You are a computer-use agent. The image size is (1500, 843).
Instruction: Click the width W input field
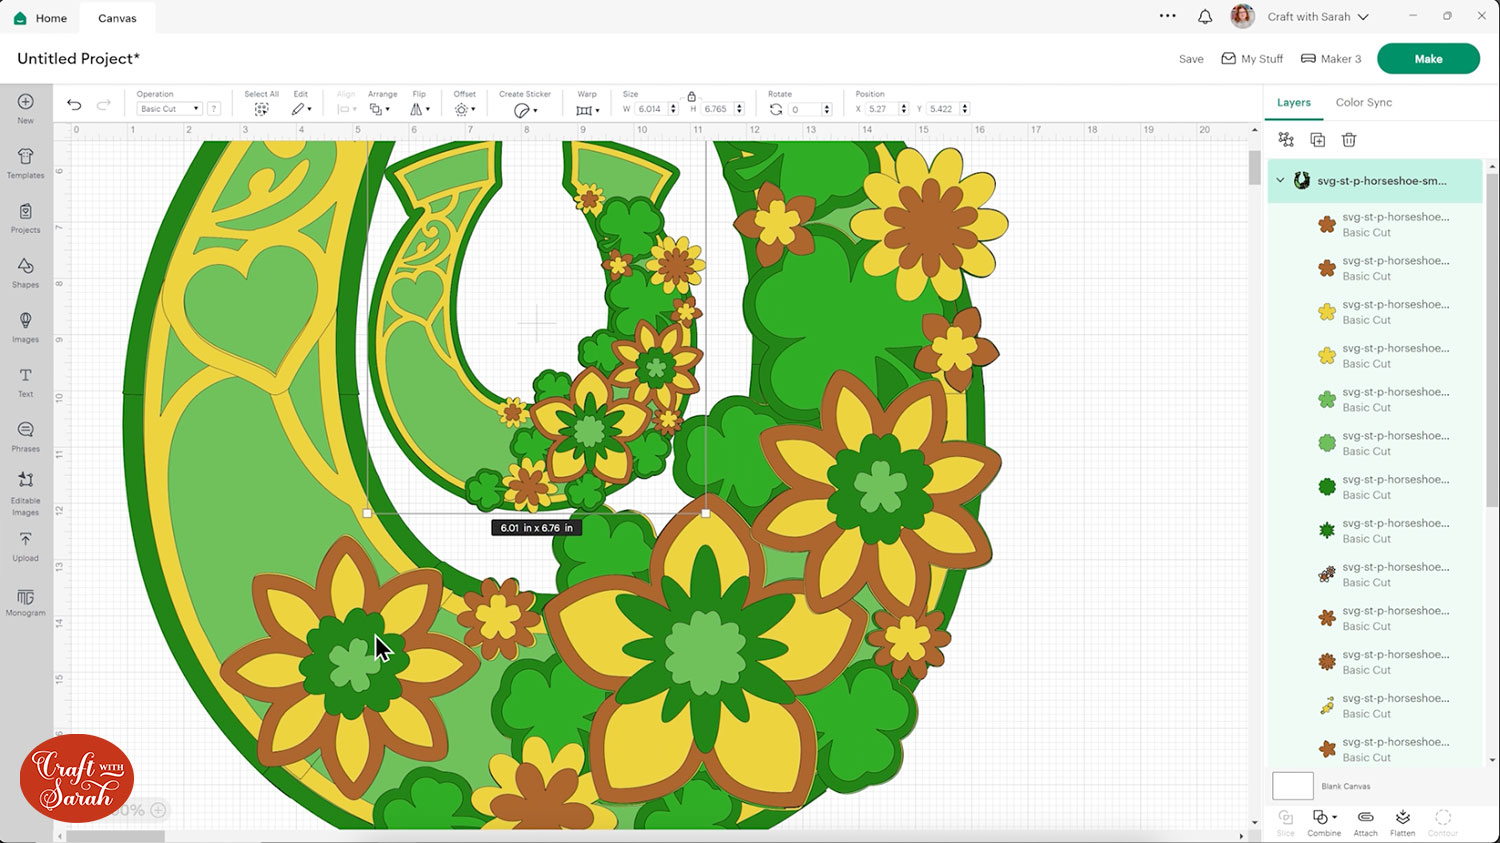point(650,109)
